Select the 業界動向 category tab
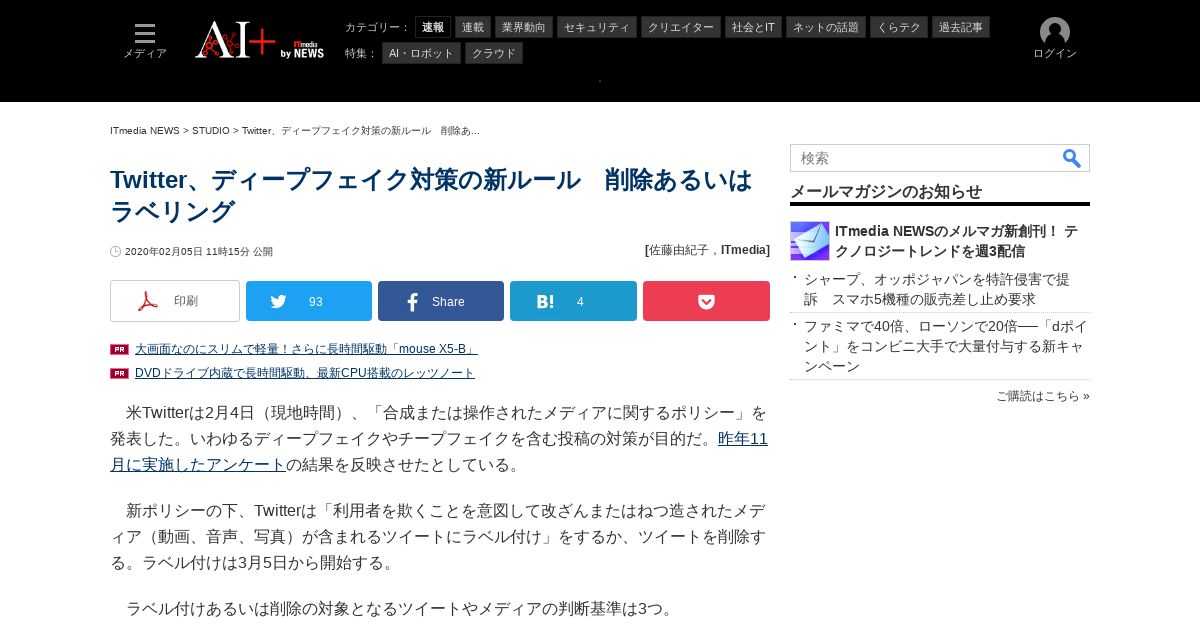1200x630 pixels. tap(524, 27)
